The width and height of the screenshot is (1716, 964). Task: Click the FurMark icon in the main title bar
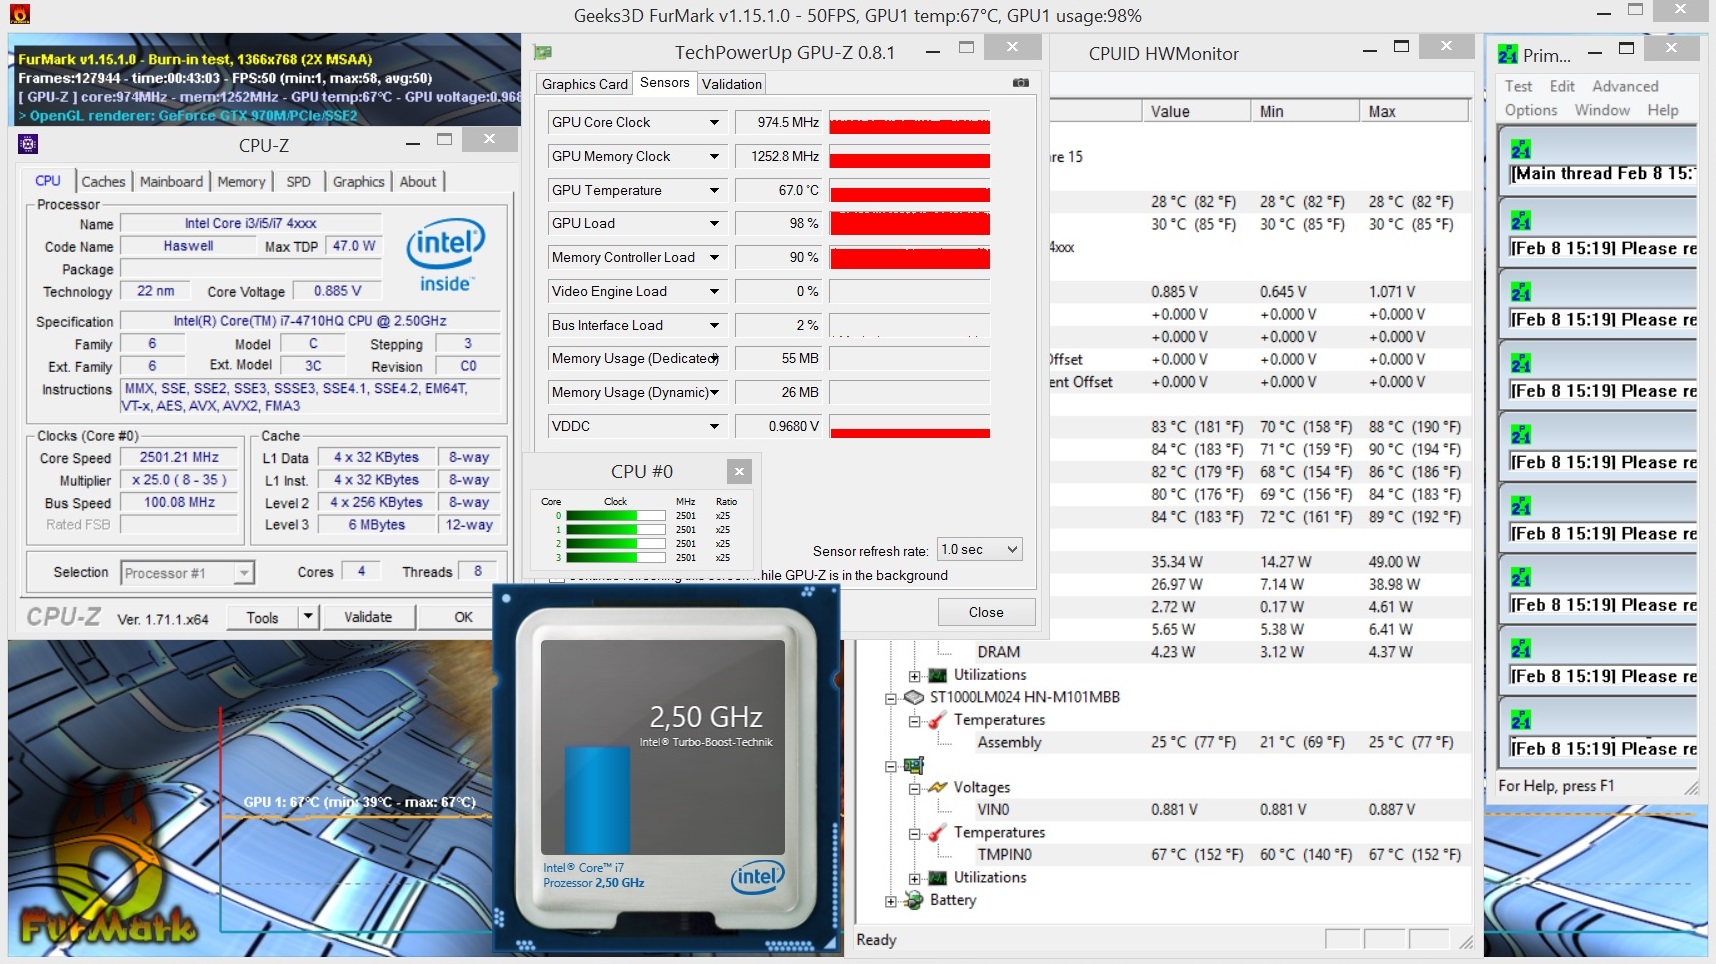19,14
